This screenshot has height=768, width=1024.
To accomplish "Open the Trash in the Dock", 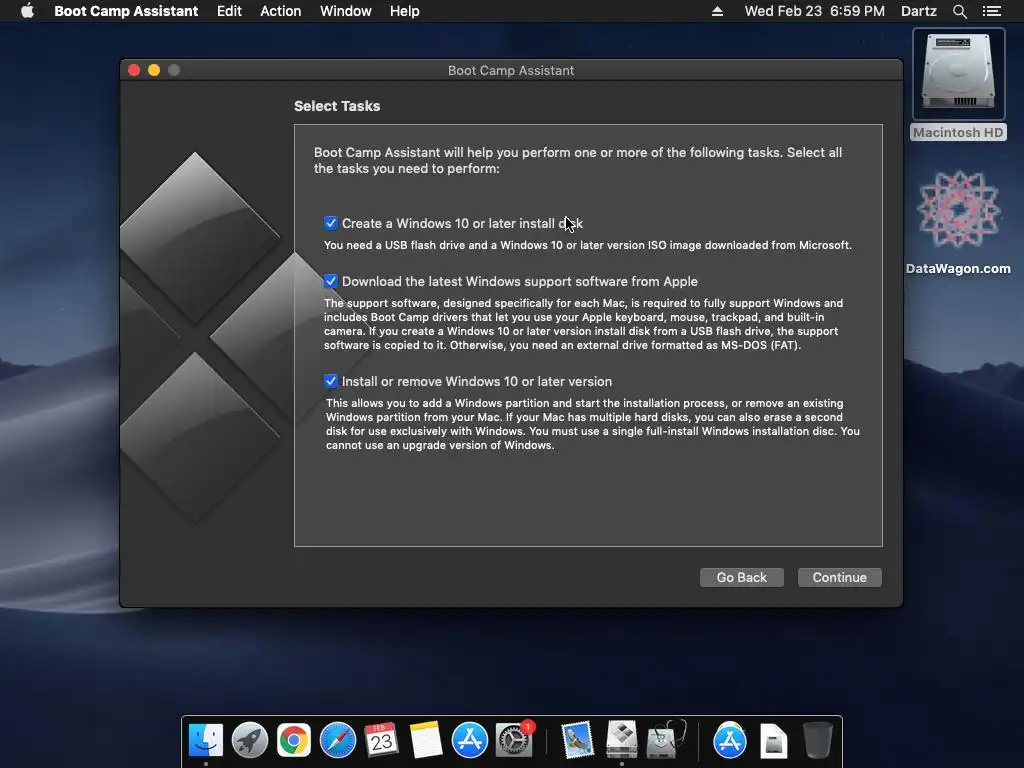I will pyautogui.click(x=817, y=740).
